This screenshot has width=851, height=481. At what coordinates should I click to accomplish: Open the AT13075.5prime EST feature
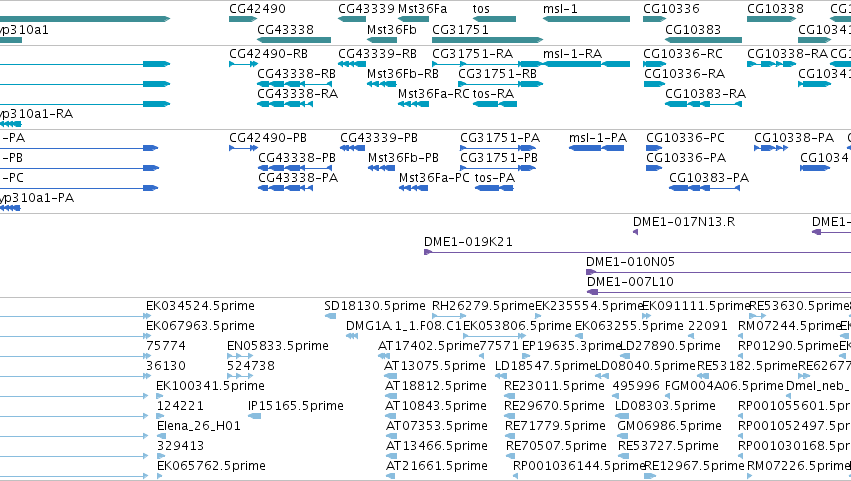pyautogui.click(x=390, y=376)
